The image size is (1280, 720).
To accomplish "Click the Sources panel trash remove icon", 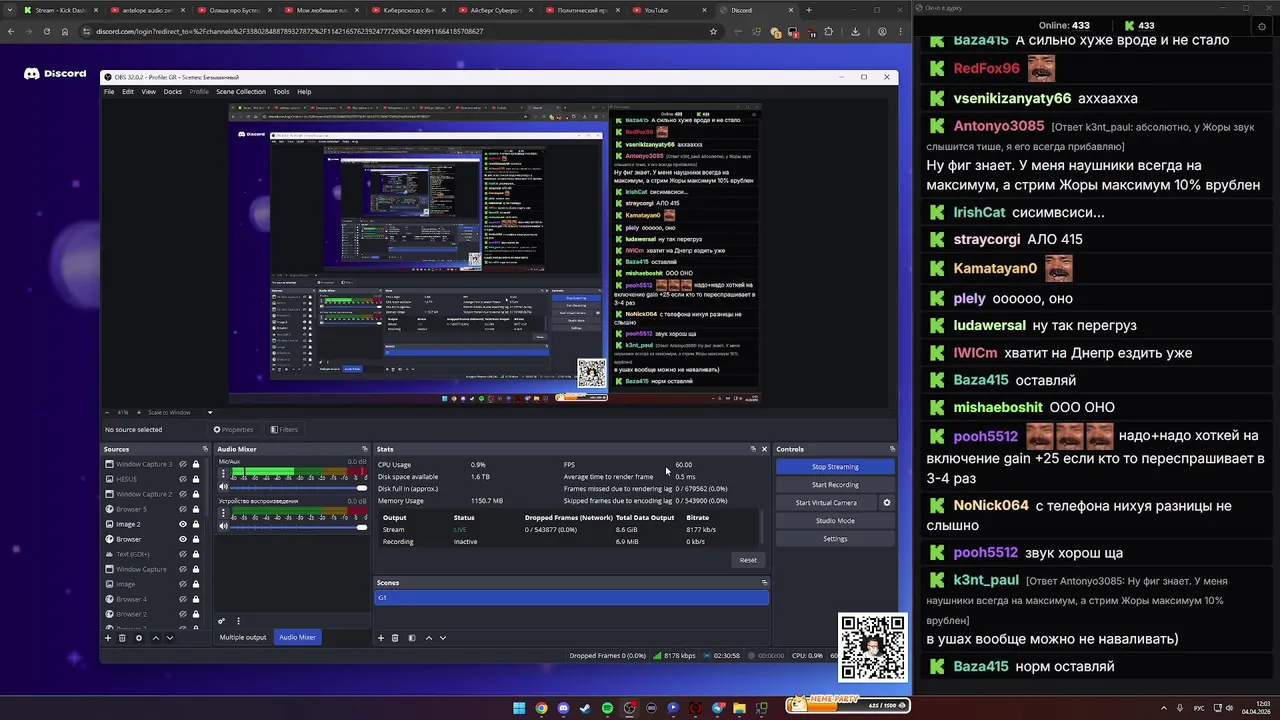I will pos(123,638).
